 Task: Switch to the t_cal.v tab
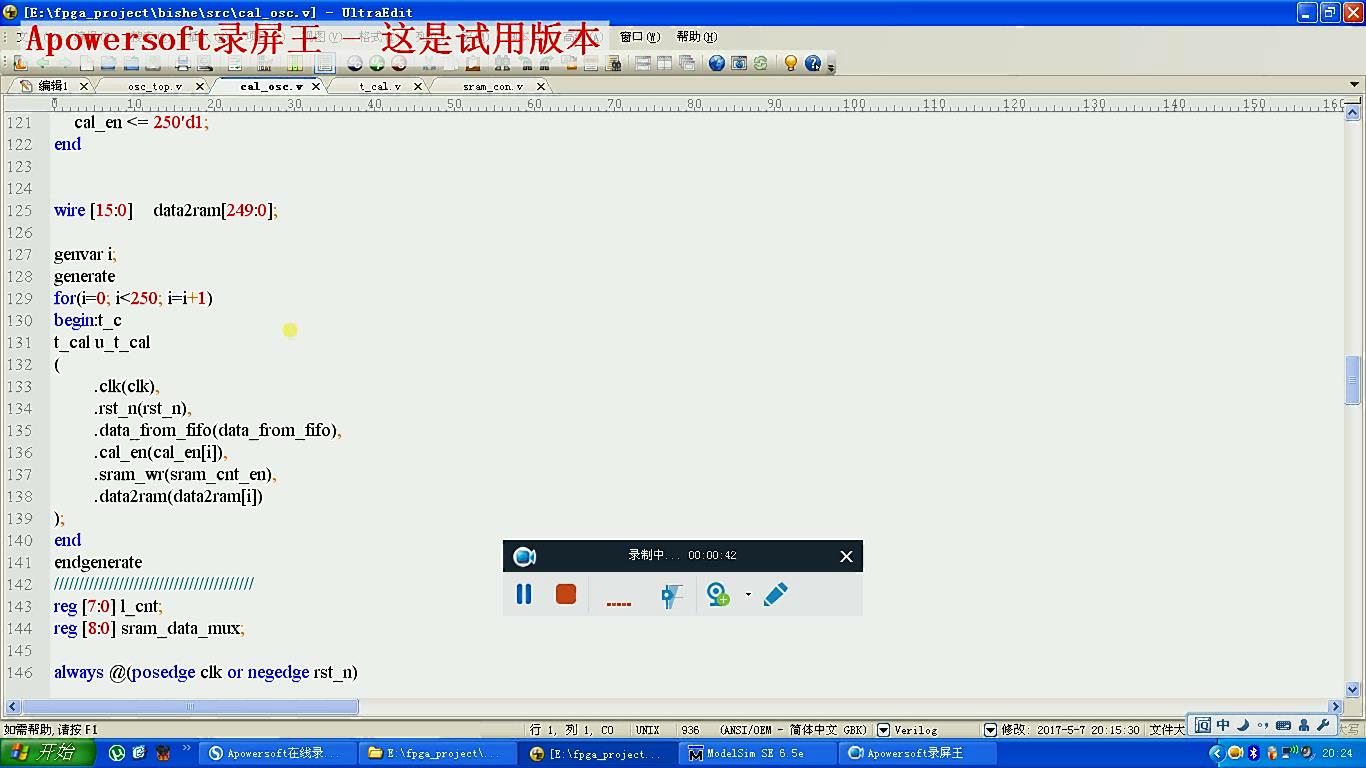coord(380,86)
